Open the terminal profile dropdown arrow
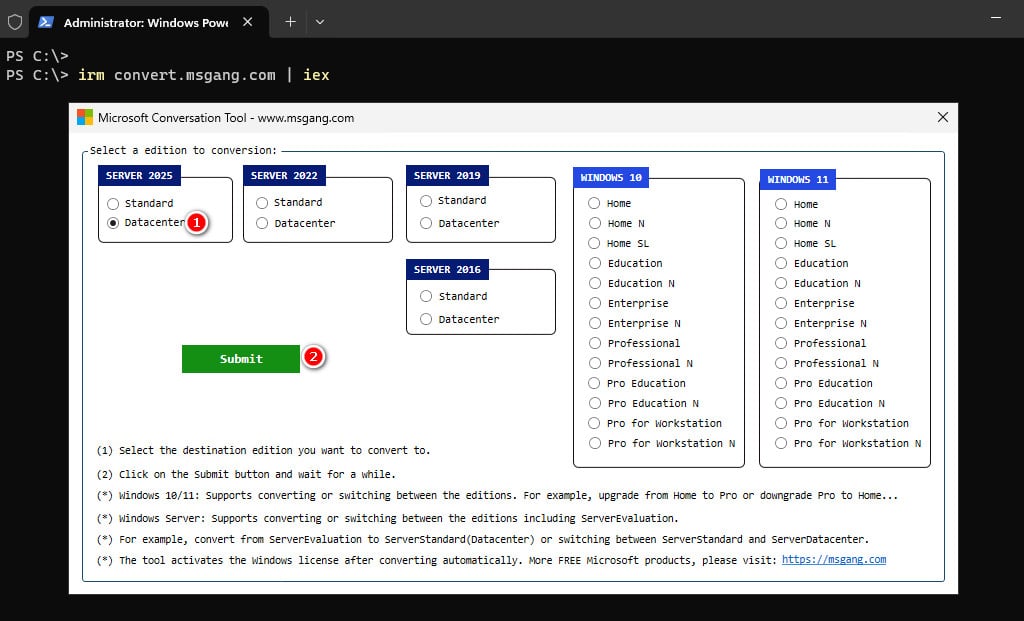The height and width of the screenshot is (621, 1024). coord(320,22)
